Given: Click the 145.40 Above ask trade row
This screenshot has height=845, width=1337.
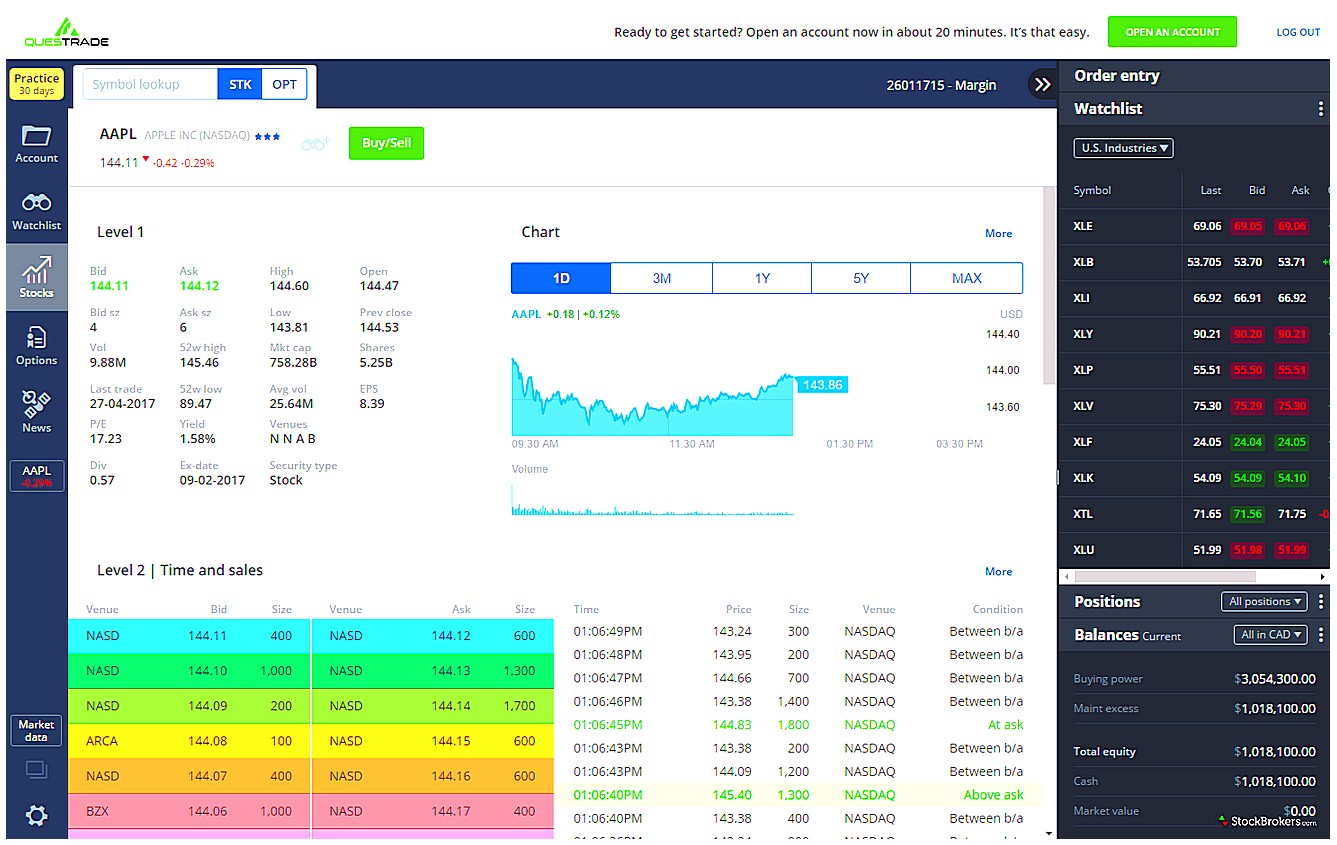Looking at the screenshot, I should tap(798, 795).
